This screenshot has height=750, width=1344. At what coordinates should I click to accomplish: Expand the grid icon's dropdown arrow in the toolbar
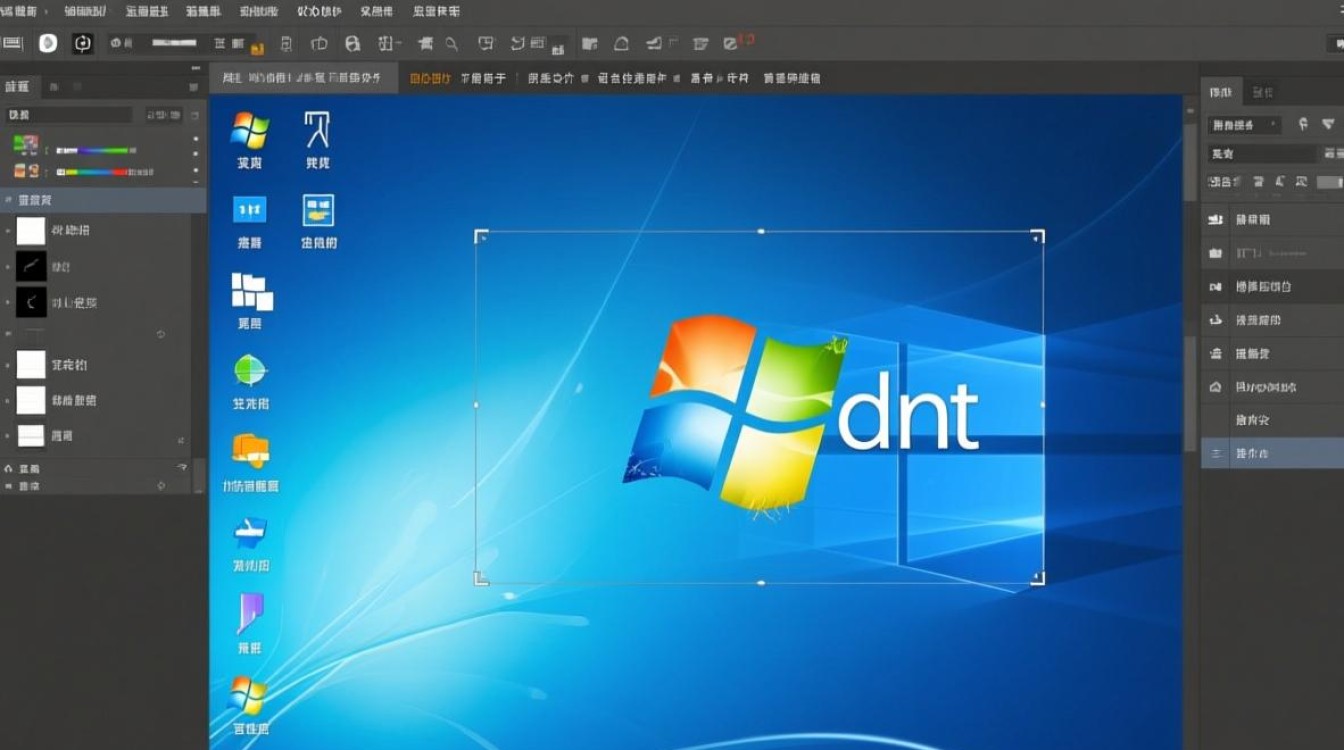[398, 42]
